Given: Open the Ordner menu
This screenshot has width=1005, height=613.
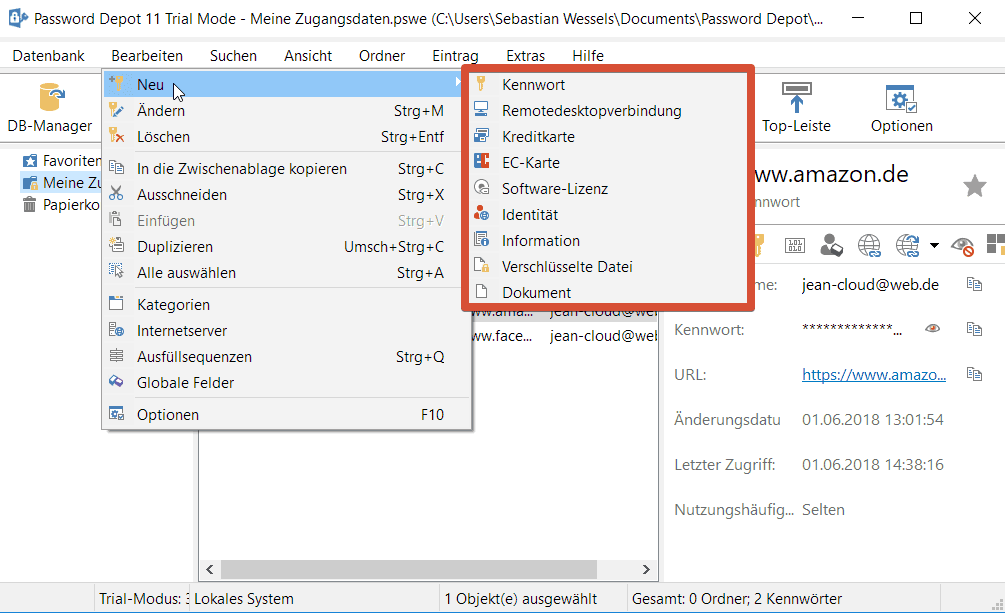Looking at the screenshot, I should (382, 56).
